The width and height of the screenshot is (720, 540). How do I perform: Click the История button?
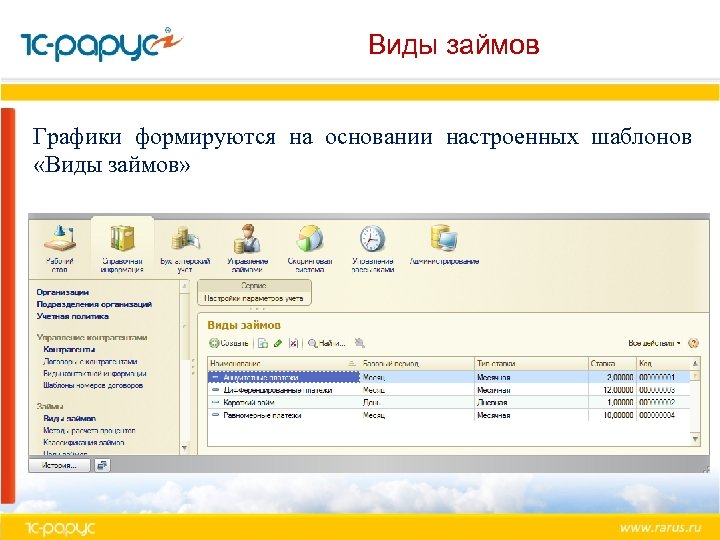(60, 465)
